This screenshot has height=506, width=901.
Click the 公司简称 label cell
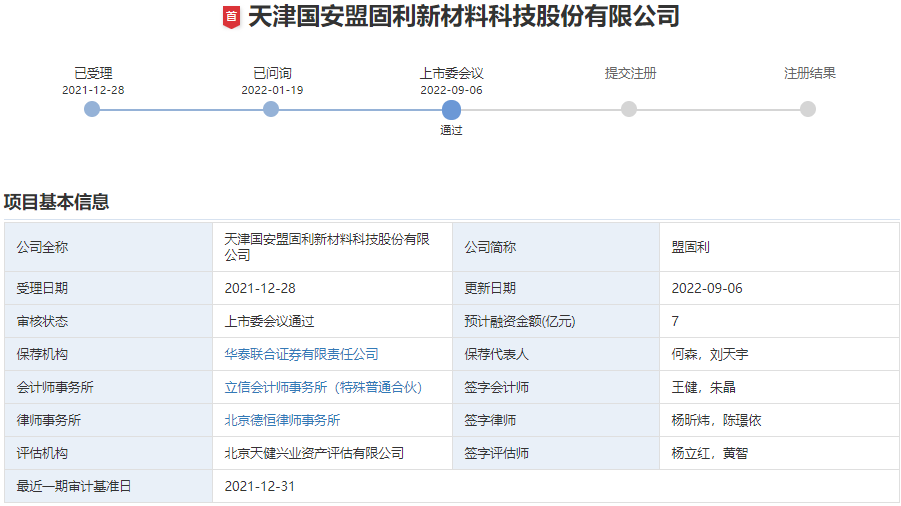[x=556, y=248]
